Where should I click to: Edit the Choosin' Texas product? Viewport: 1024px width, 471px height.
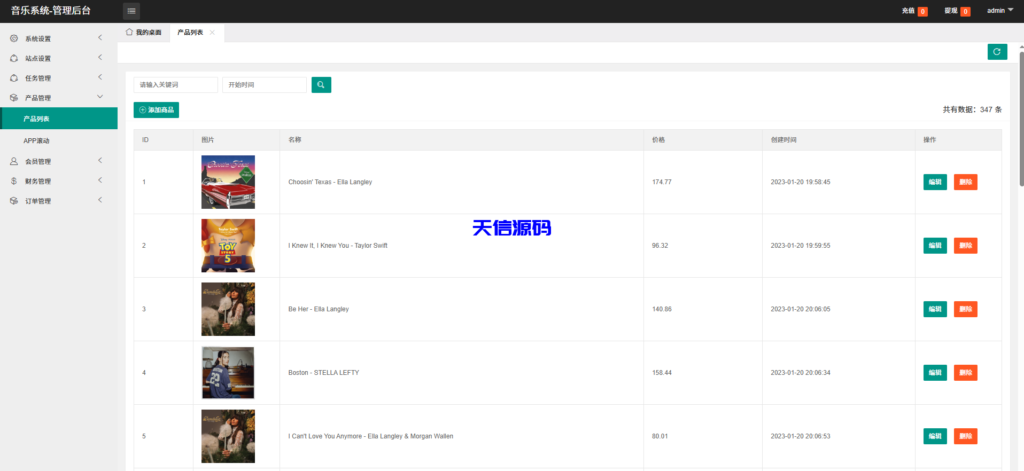935,182
